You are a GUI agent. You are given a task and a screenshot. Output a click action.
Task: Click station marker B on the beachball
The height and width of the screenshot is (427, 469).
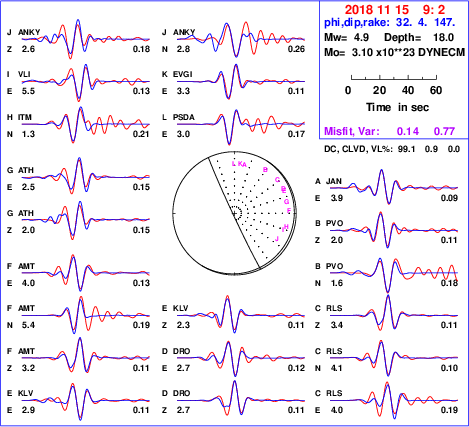pos(265,170)
